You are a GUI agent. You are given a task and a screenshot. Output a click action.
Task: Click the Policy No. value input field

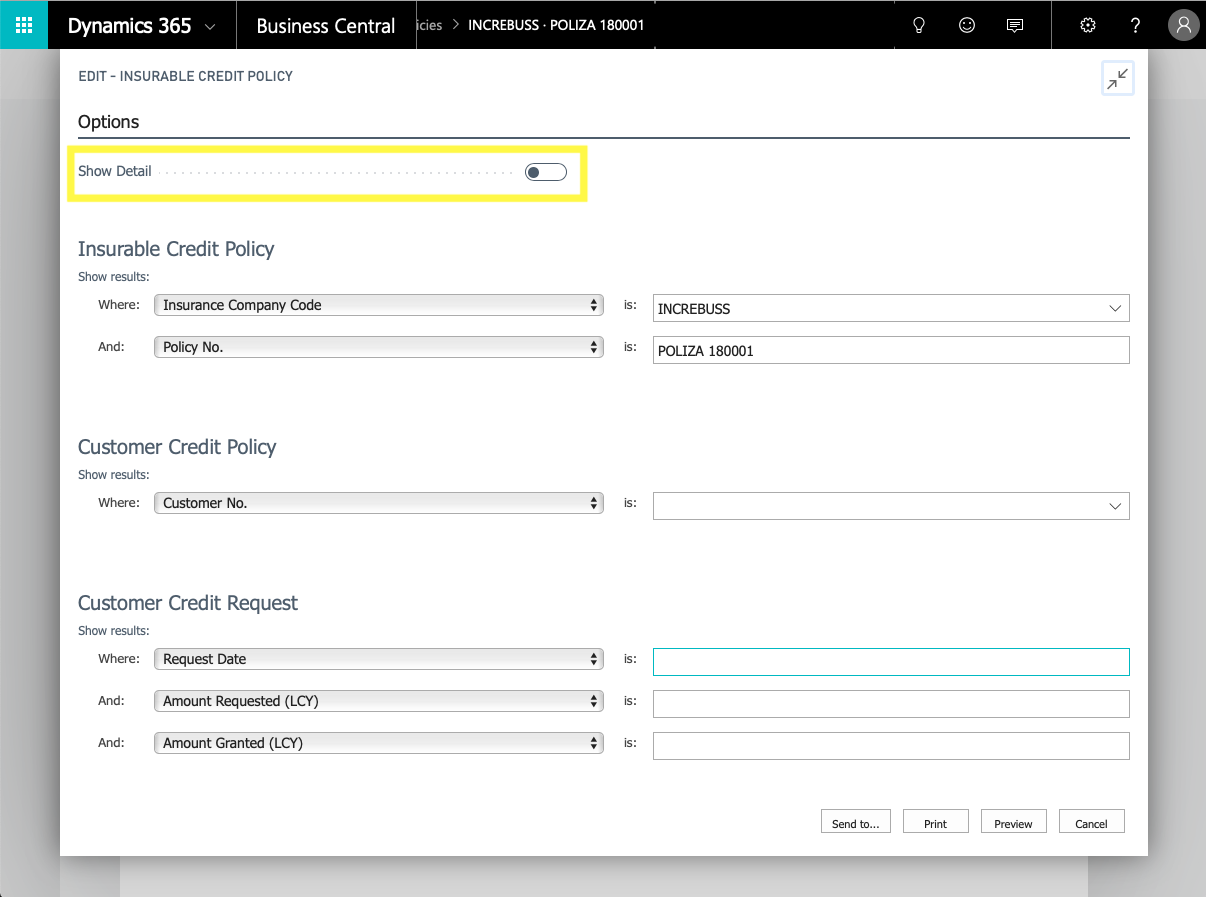[891, 350]
